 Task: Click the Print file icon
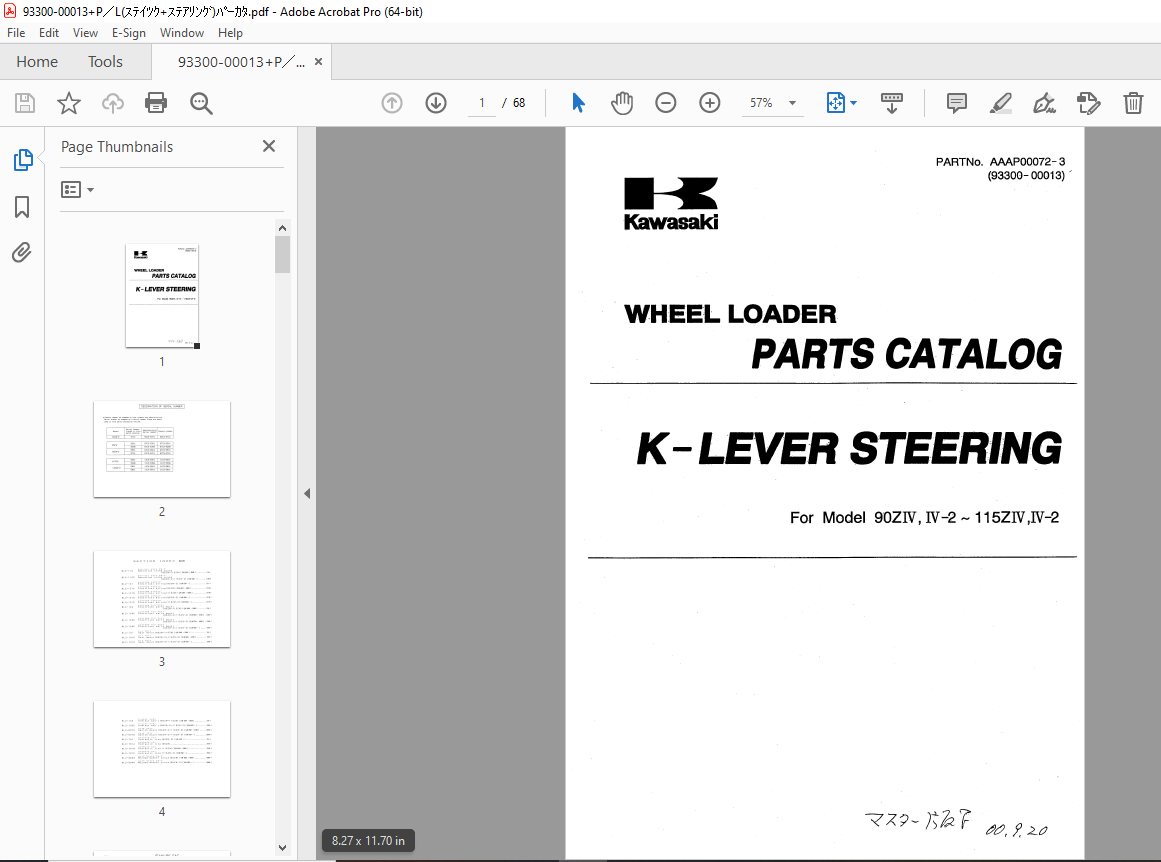pos(155,103)
